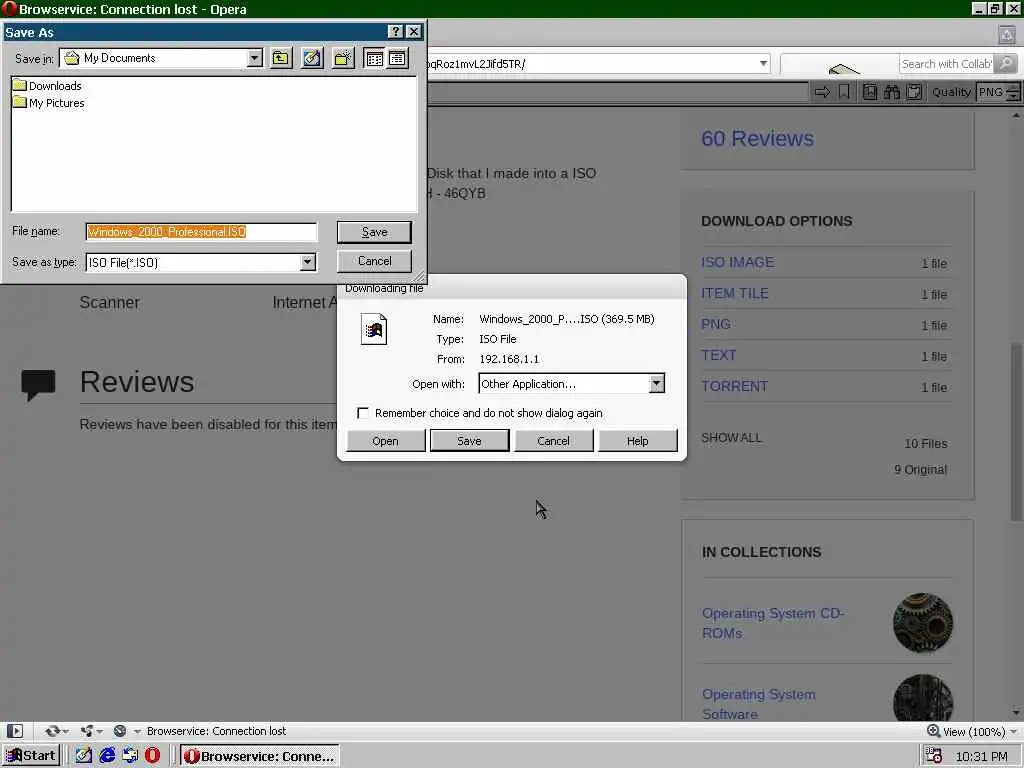Open the PNG download link
This screenshot has height=768, width=1024.
point(716,324)
